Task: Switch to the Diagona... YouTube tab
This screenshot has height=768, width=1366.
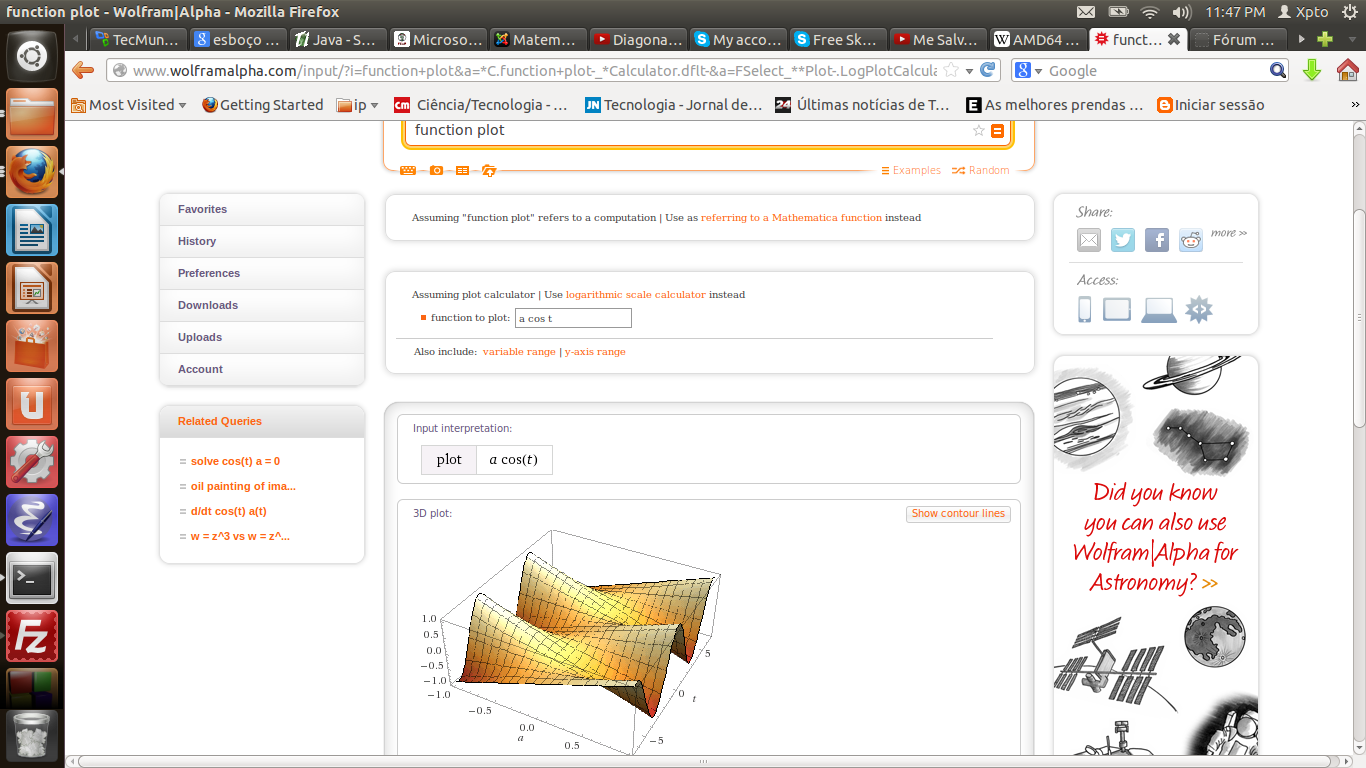Action: [638, 40]
